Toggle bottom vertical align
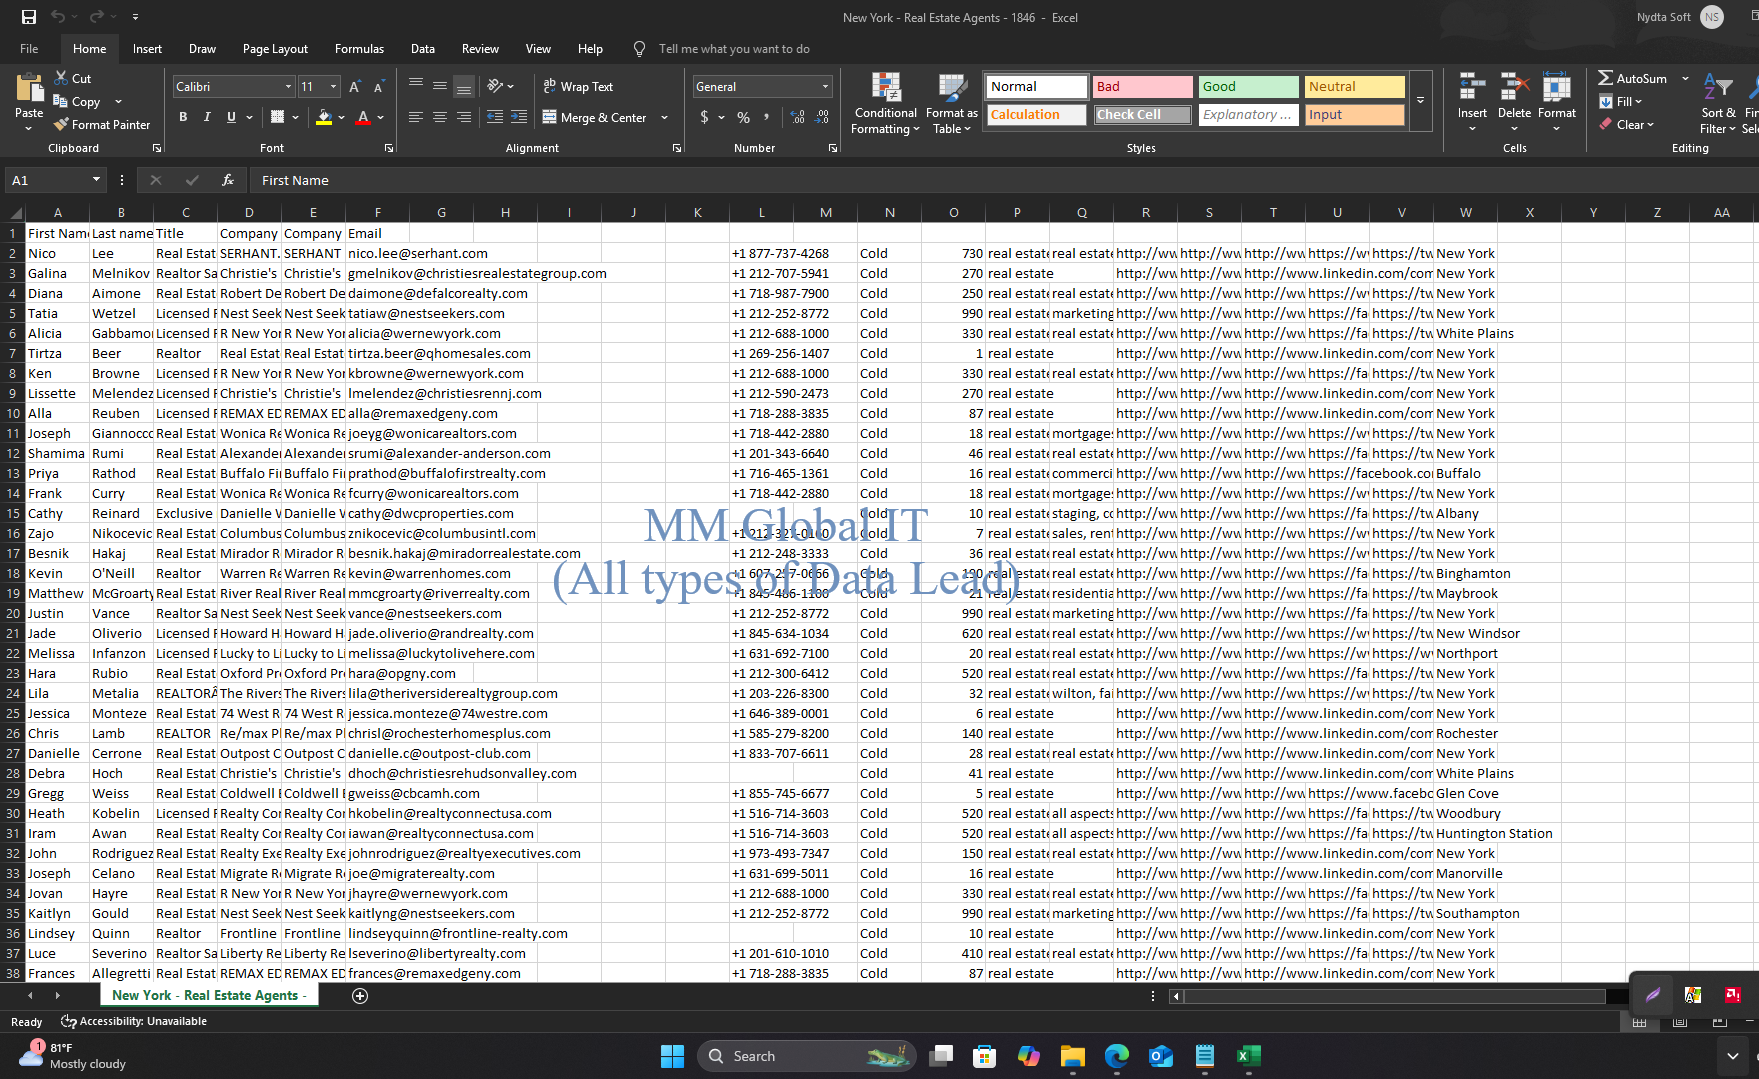 coord(464,87)
